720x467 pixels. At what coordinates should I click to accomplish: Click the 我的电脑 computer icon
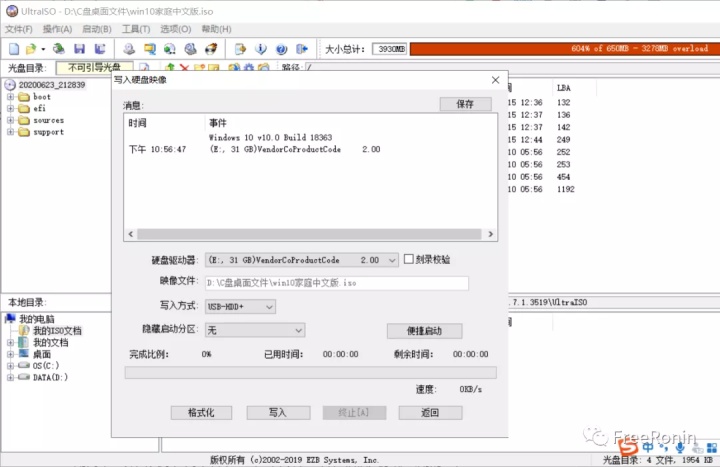pyautogui.click(x=10, y=318)
